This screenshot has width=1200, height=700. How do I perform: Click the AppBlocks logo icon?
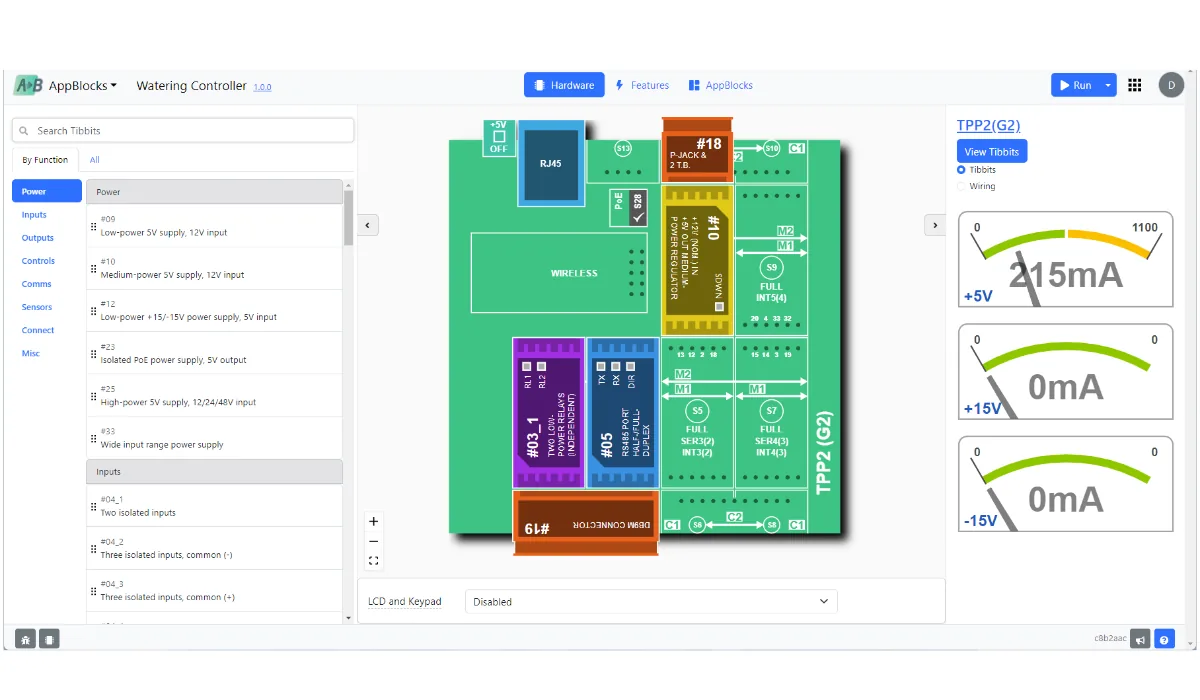pyautogui.click(x=28, y=85)
